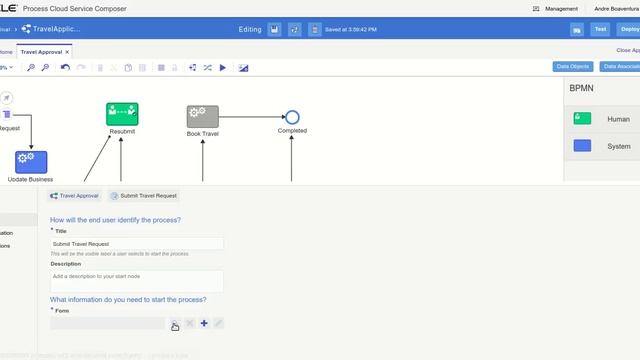Click the second icon beside Save in header

click(294, 29)
